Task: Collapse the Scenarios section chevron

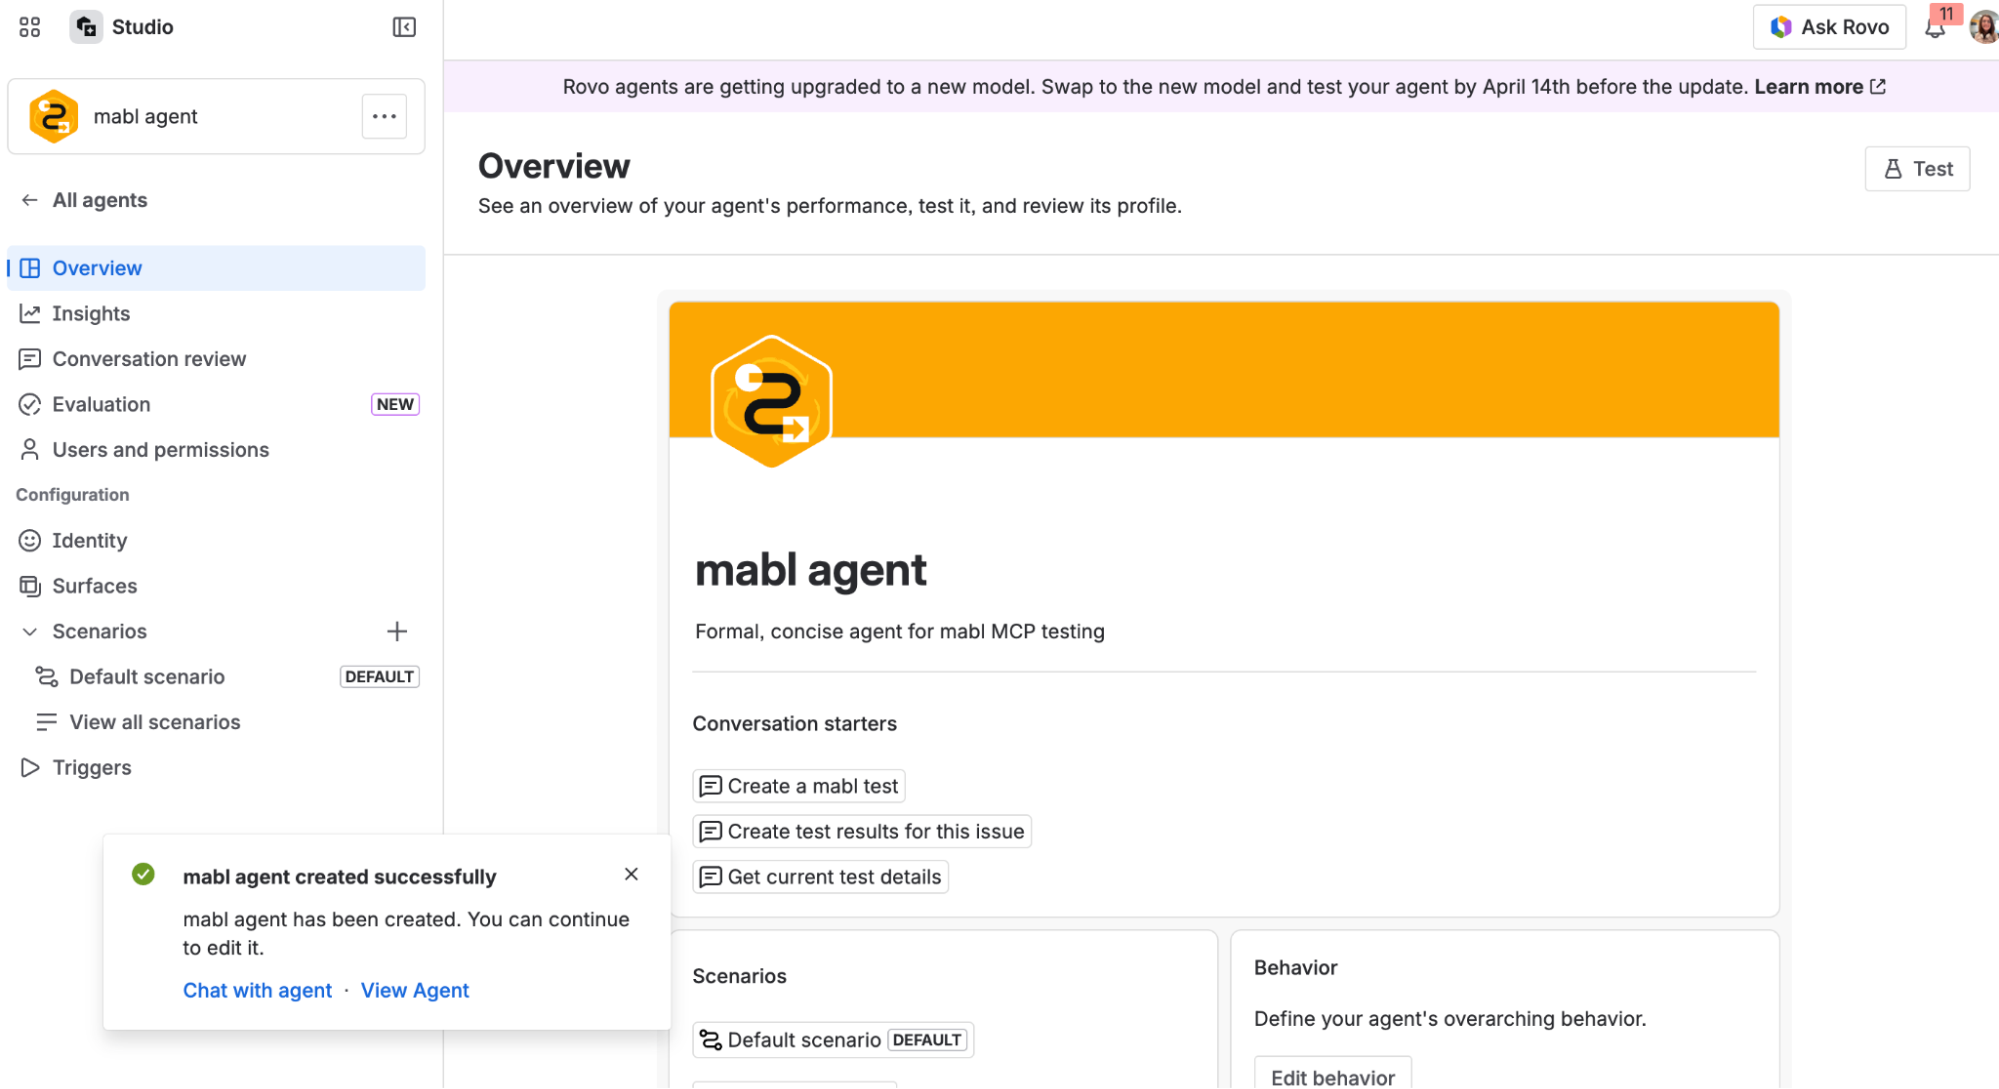Action: (x=29, y=631)
